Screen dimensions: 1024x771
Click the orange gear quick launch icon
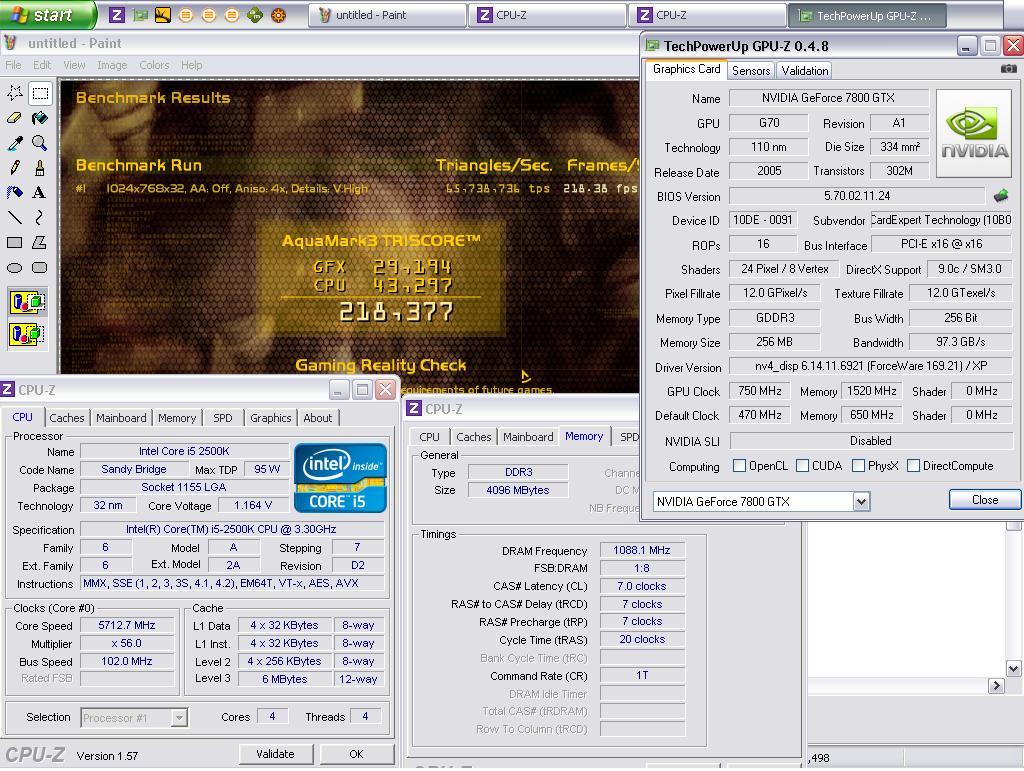[278, 14]
